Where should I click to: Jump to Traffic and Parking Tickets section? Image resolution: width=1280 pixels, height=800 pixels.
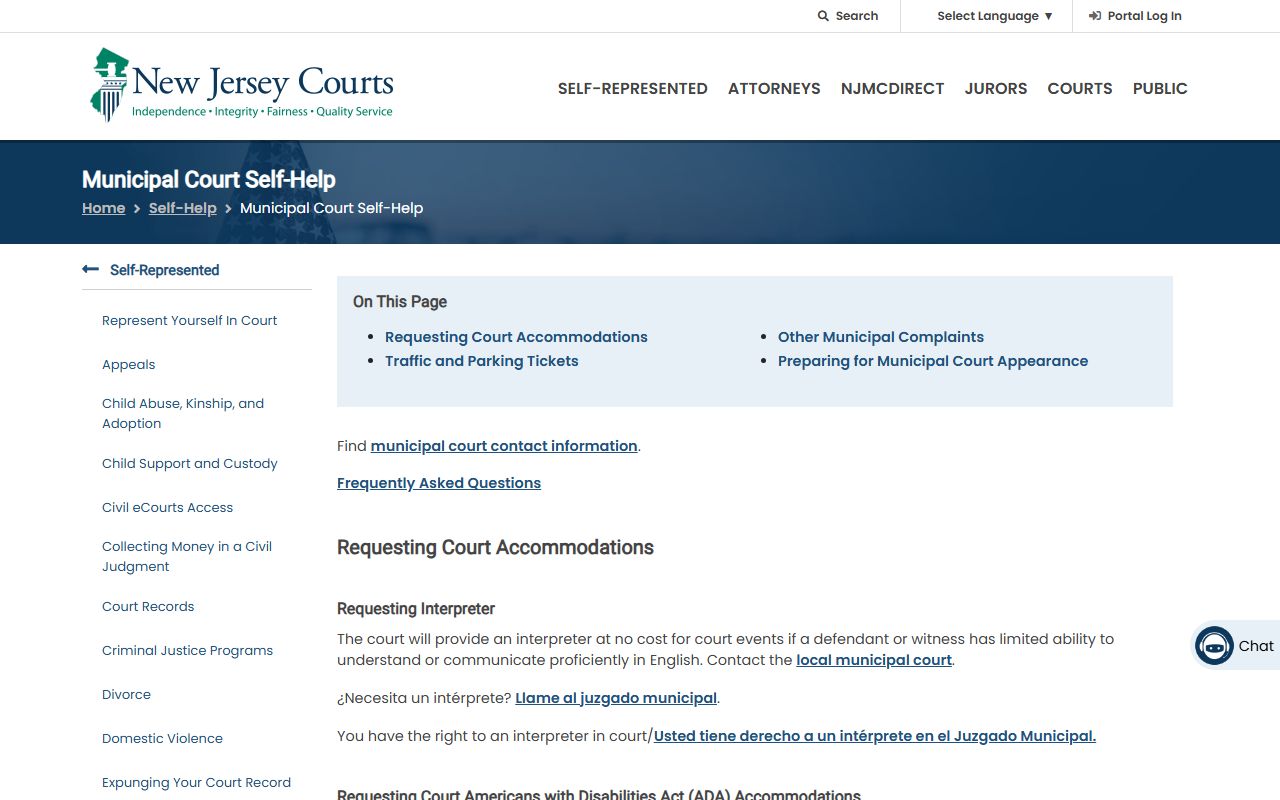point(482,361)
